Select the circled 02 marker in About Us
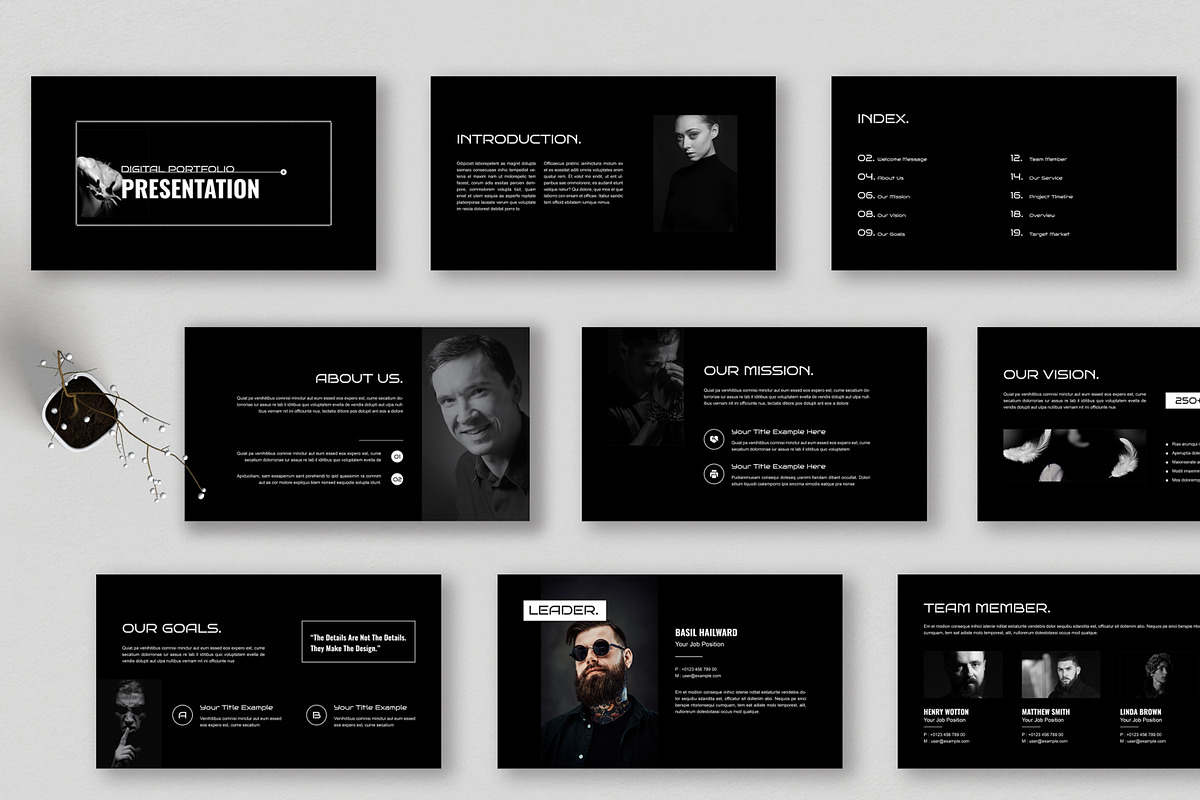The image size is (1200, 800). tap(397, 480)
